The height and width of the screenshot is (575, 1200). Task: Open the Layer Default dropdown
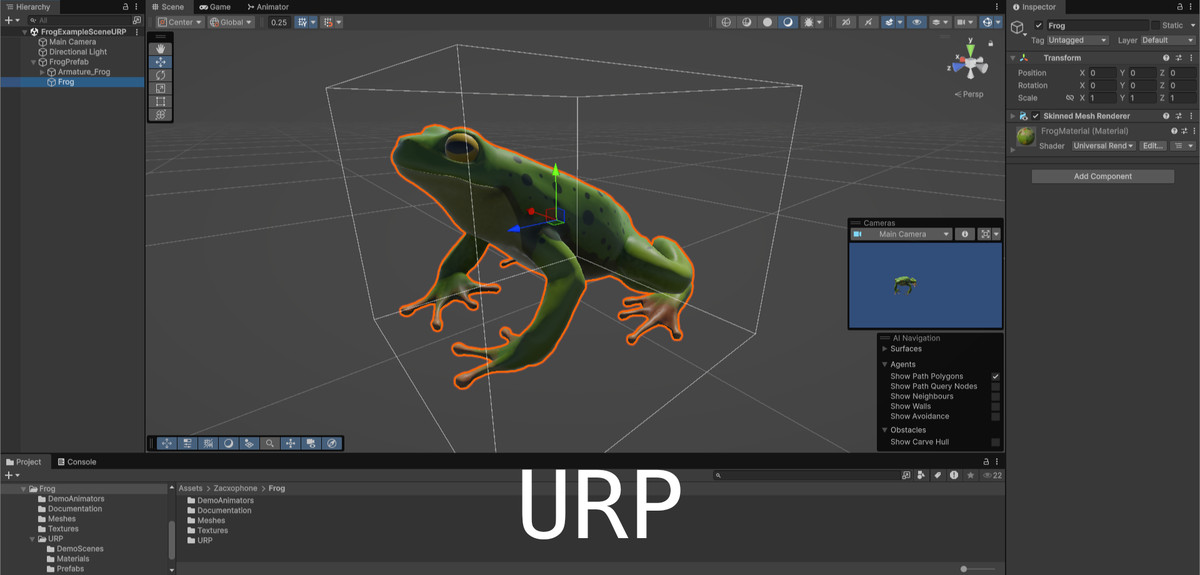tap(1167, 40)
